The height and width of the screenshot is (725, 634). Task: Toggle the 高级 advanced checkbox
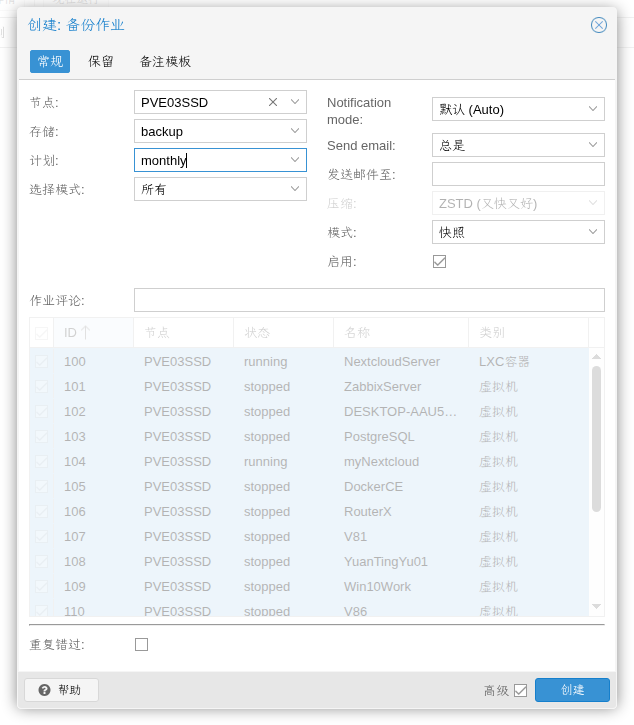pyautogui.click(x=520, y=690)
